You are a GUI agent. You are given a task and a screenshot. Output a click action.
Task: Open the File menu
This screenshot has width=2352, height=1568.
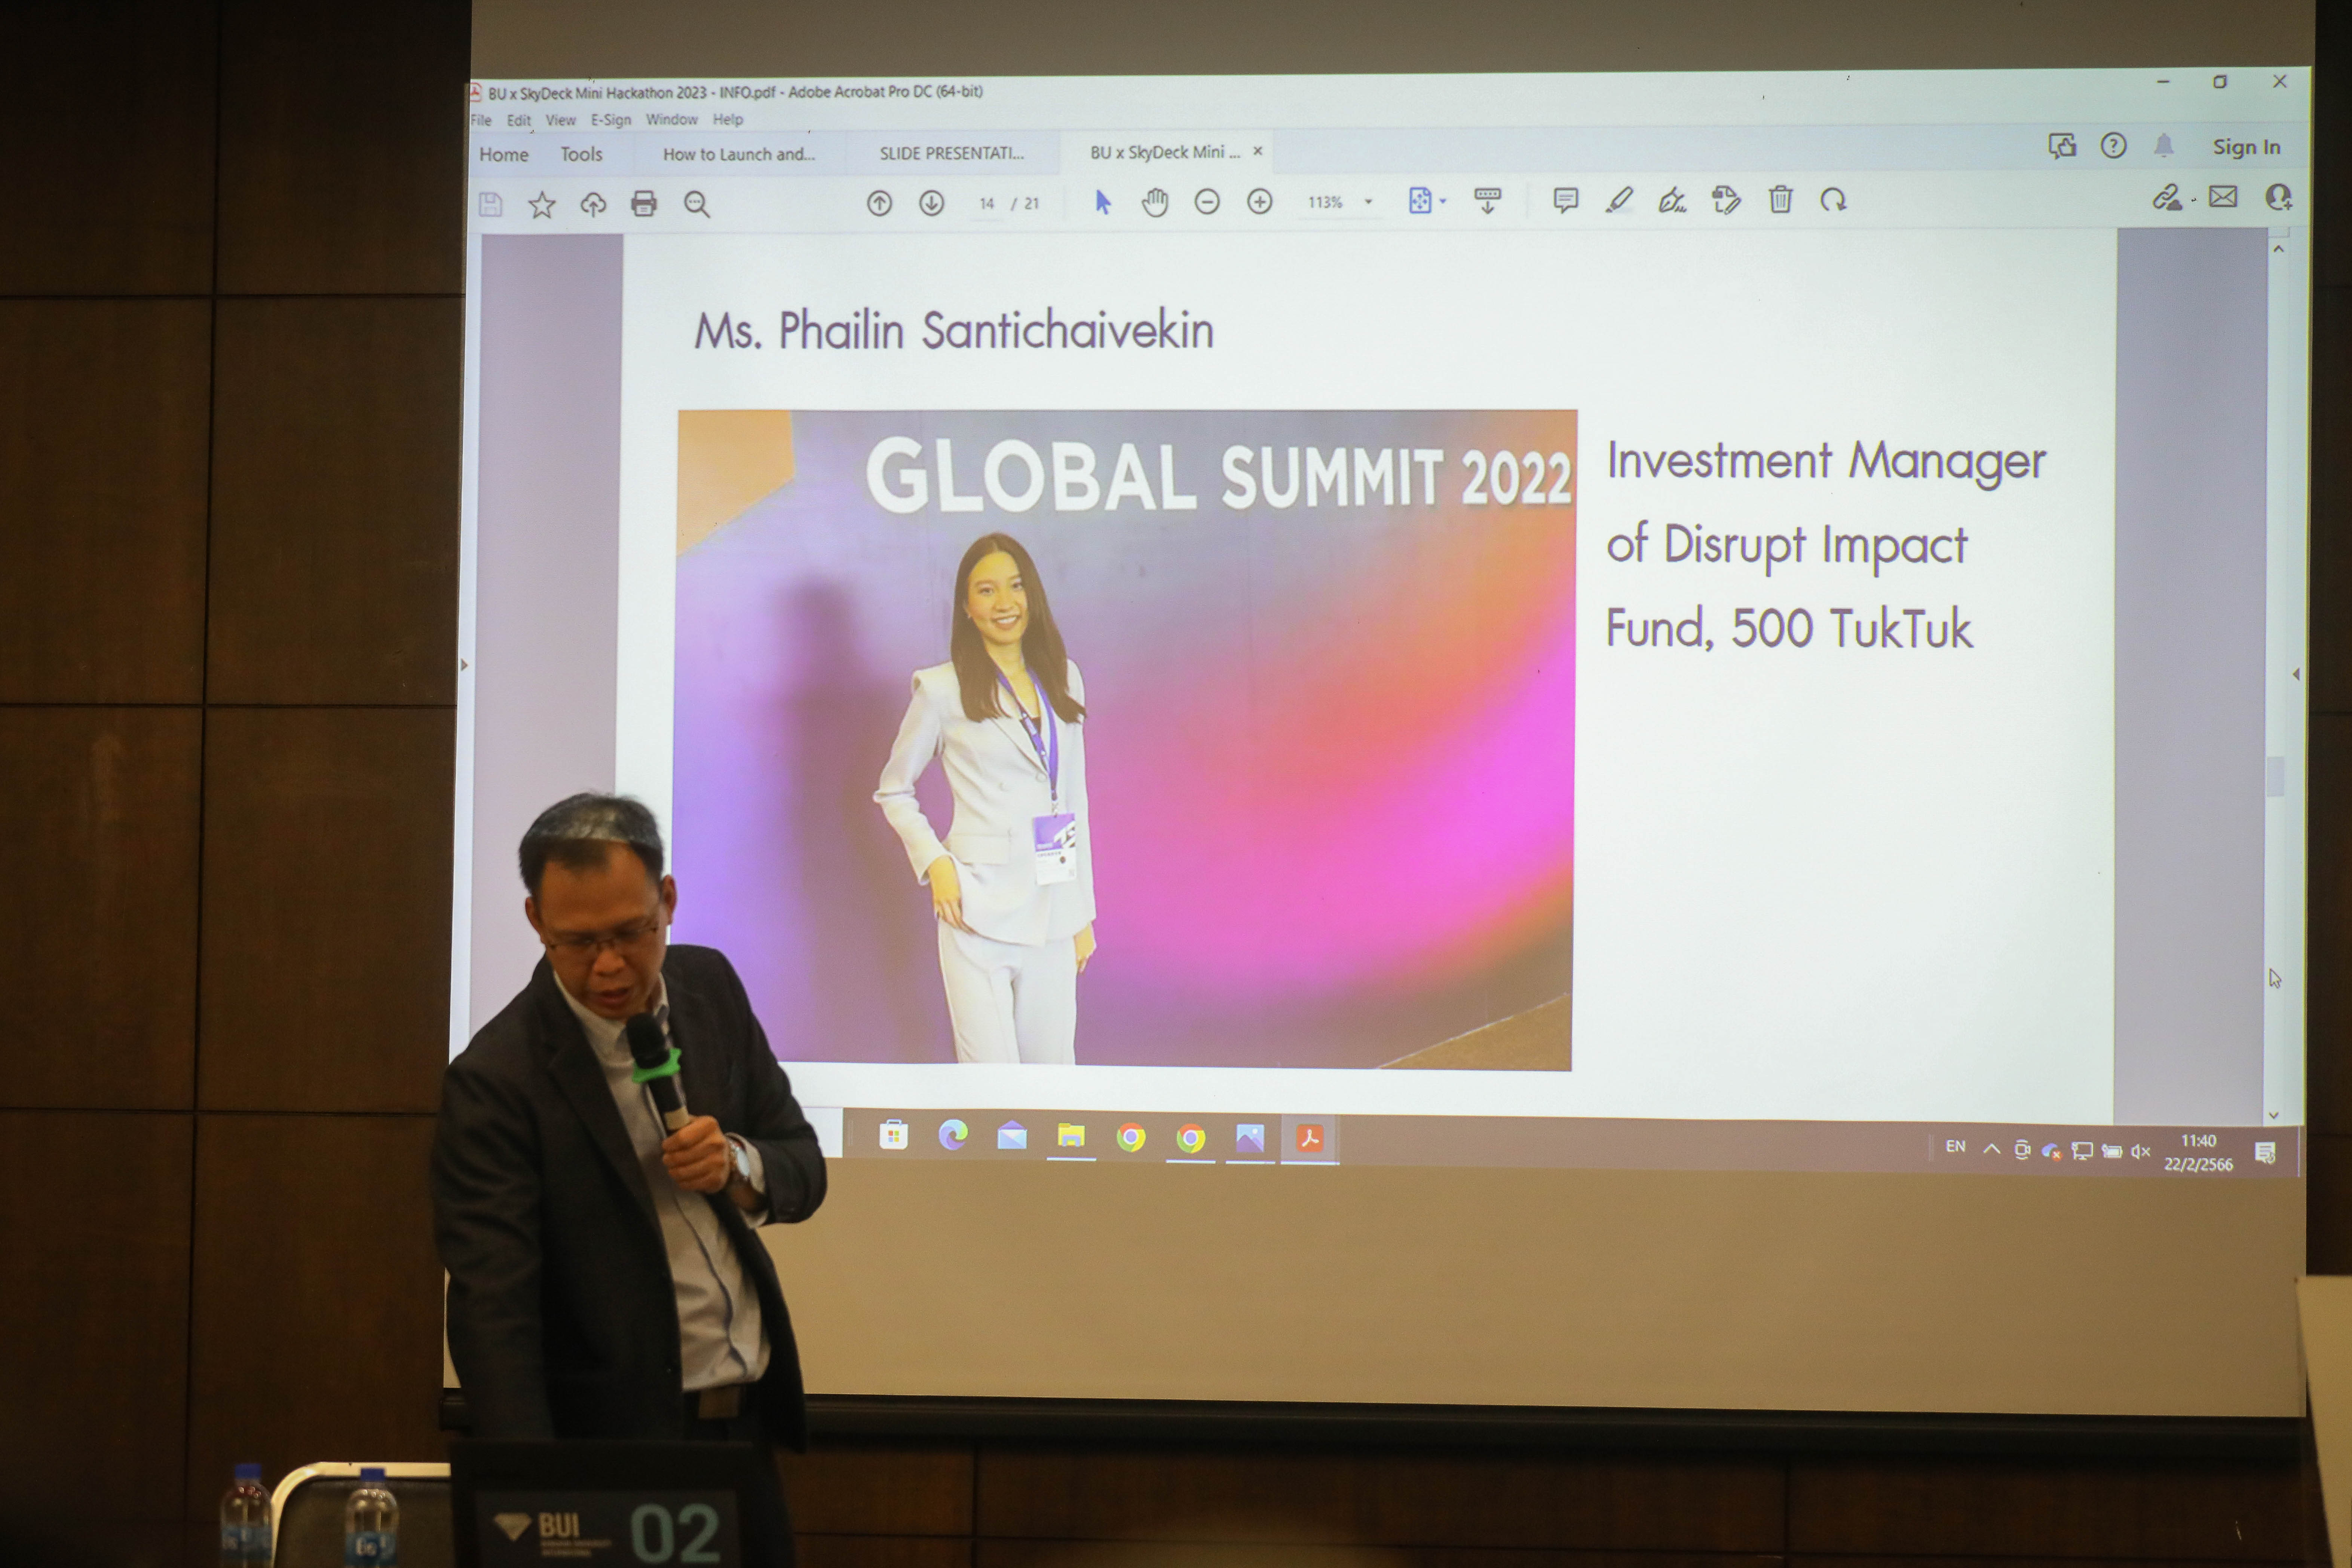pyautogui.click(x=481, y=120)
